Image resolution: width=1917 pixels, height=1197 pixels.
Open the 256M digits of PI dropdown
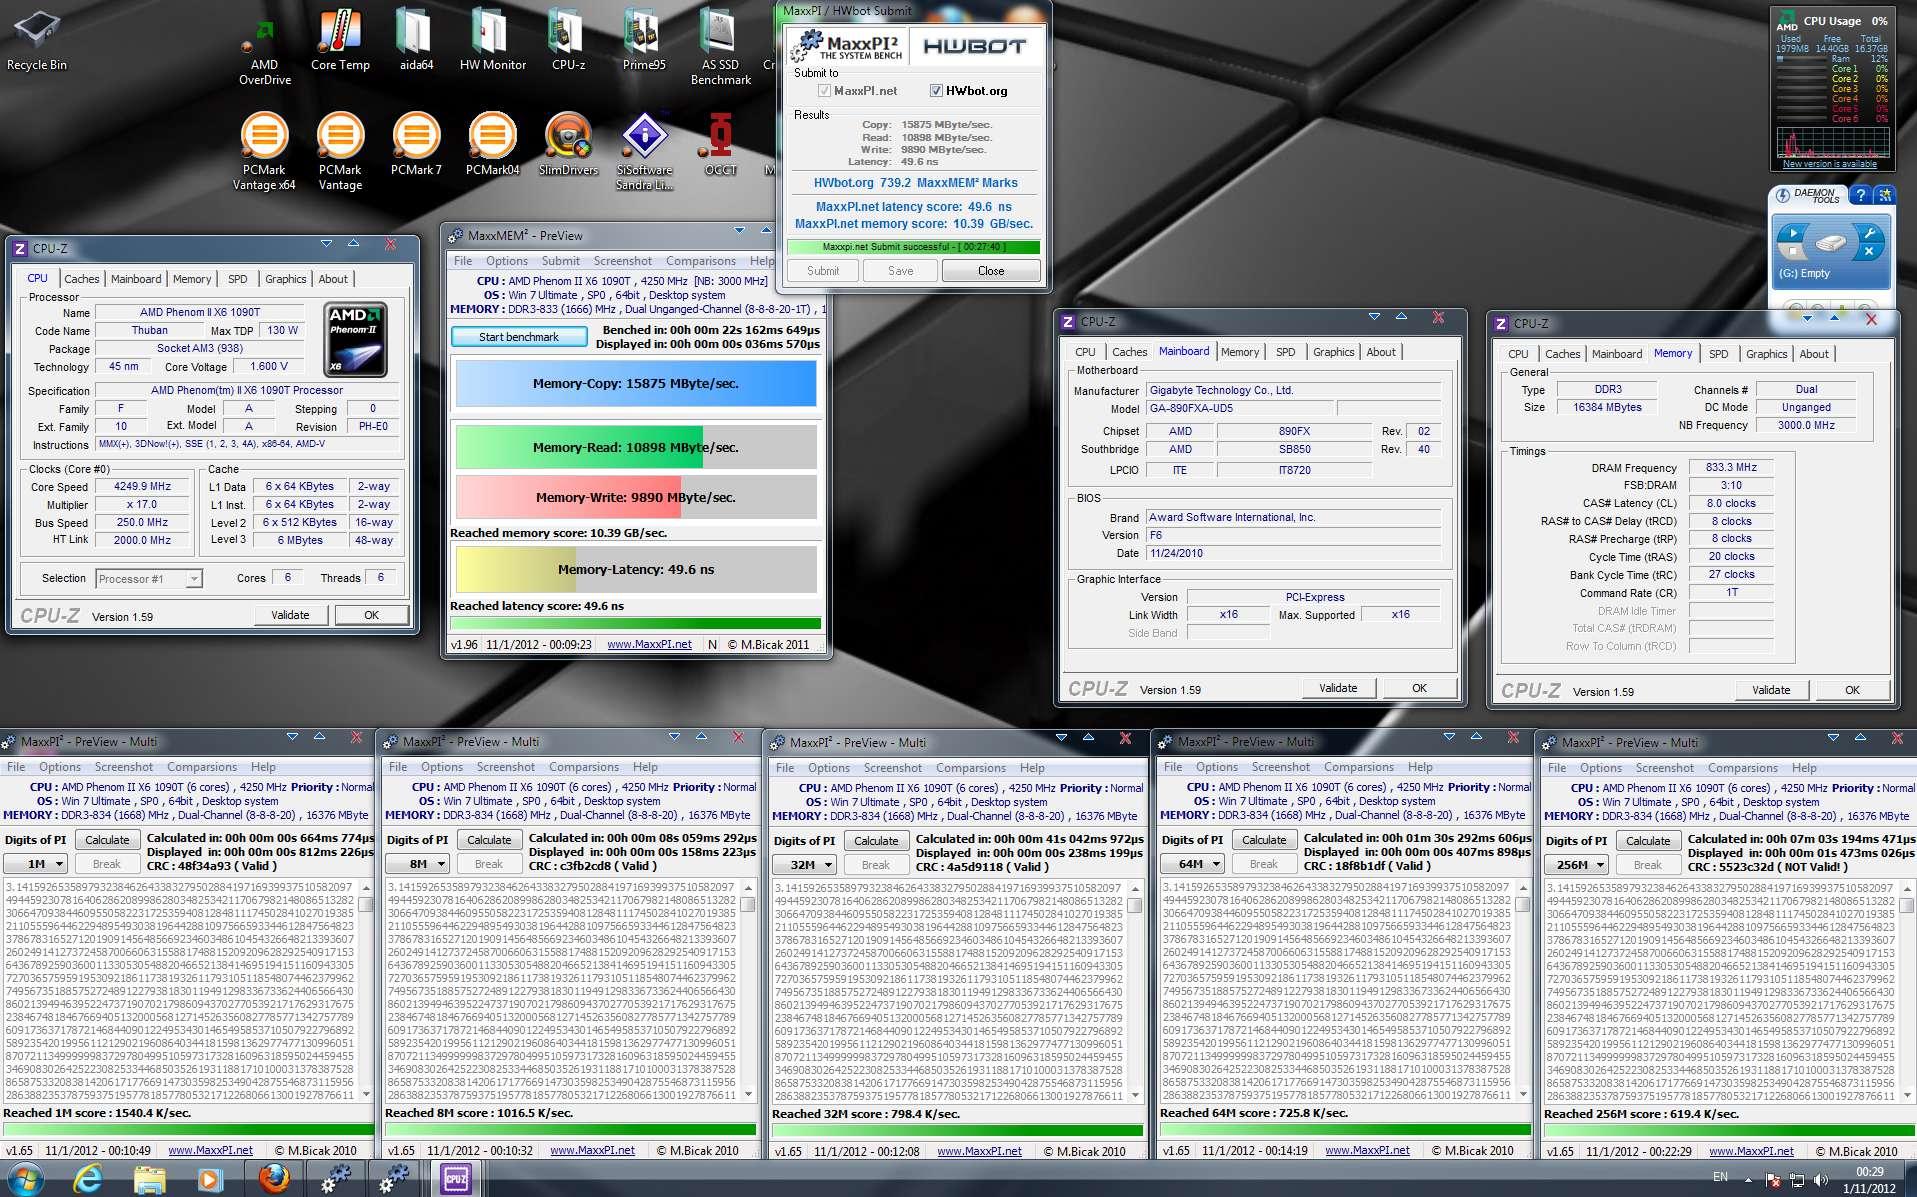[x=1576, y=865]
